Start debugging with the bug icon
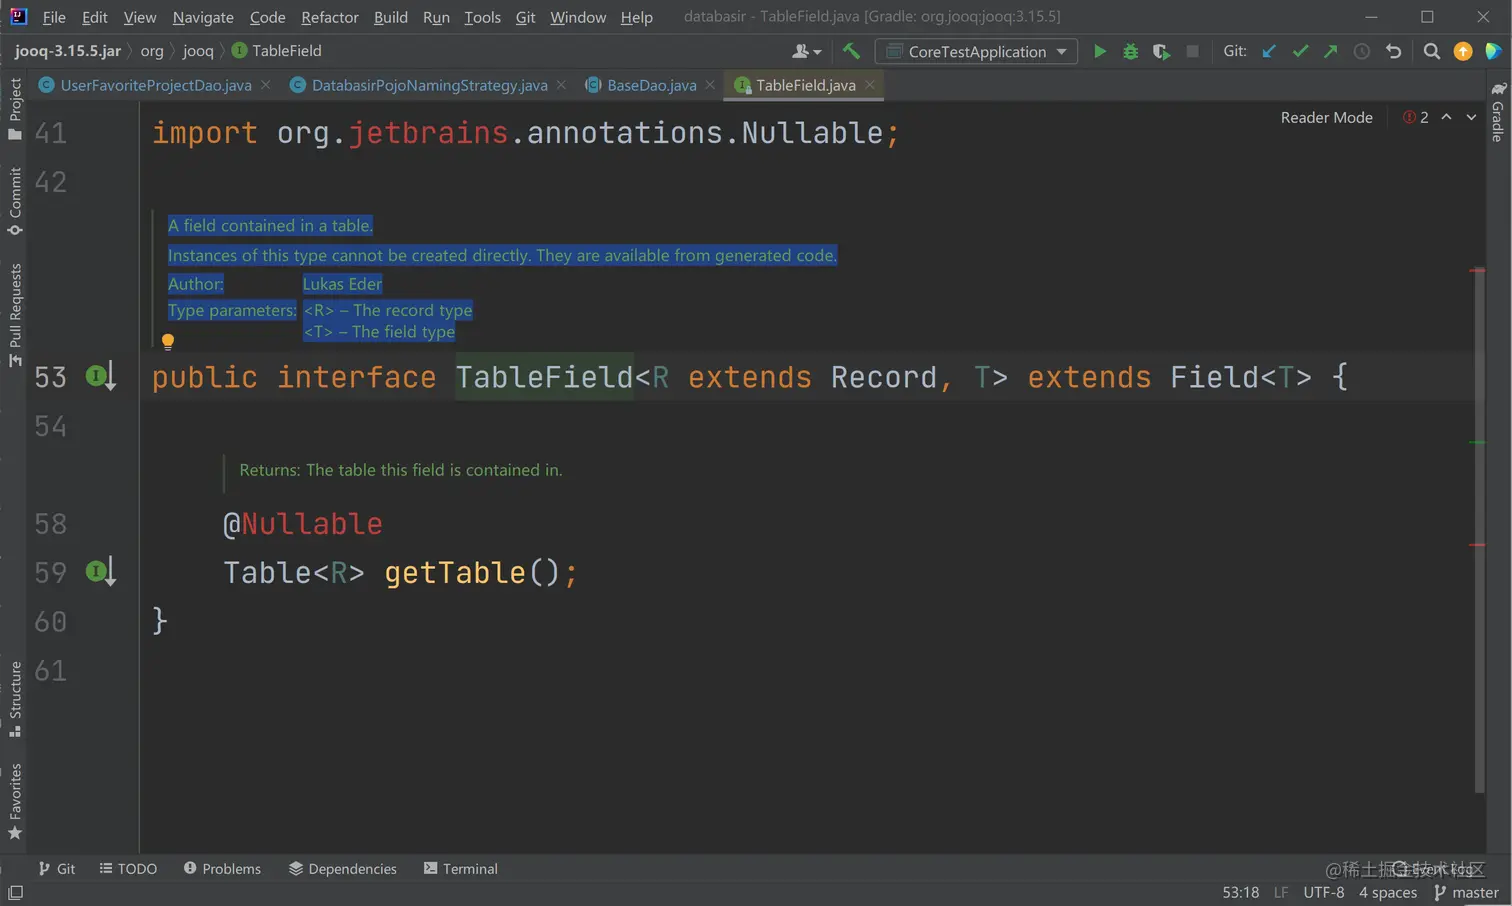The height and width of the screenshot is (906, 1512). coord(1131,51)
